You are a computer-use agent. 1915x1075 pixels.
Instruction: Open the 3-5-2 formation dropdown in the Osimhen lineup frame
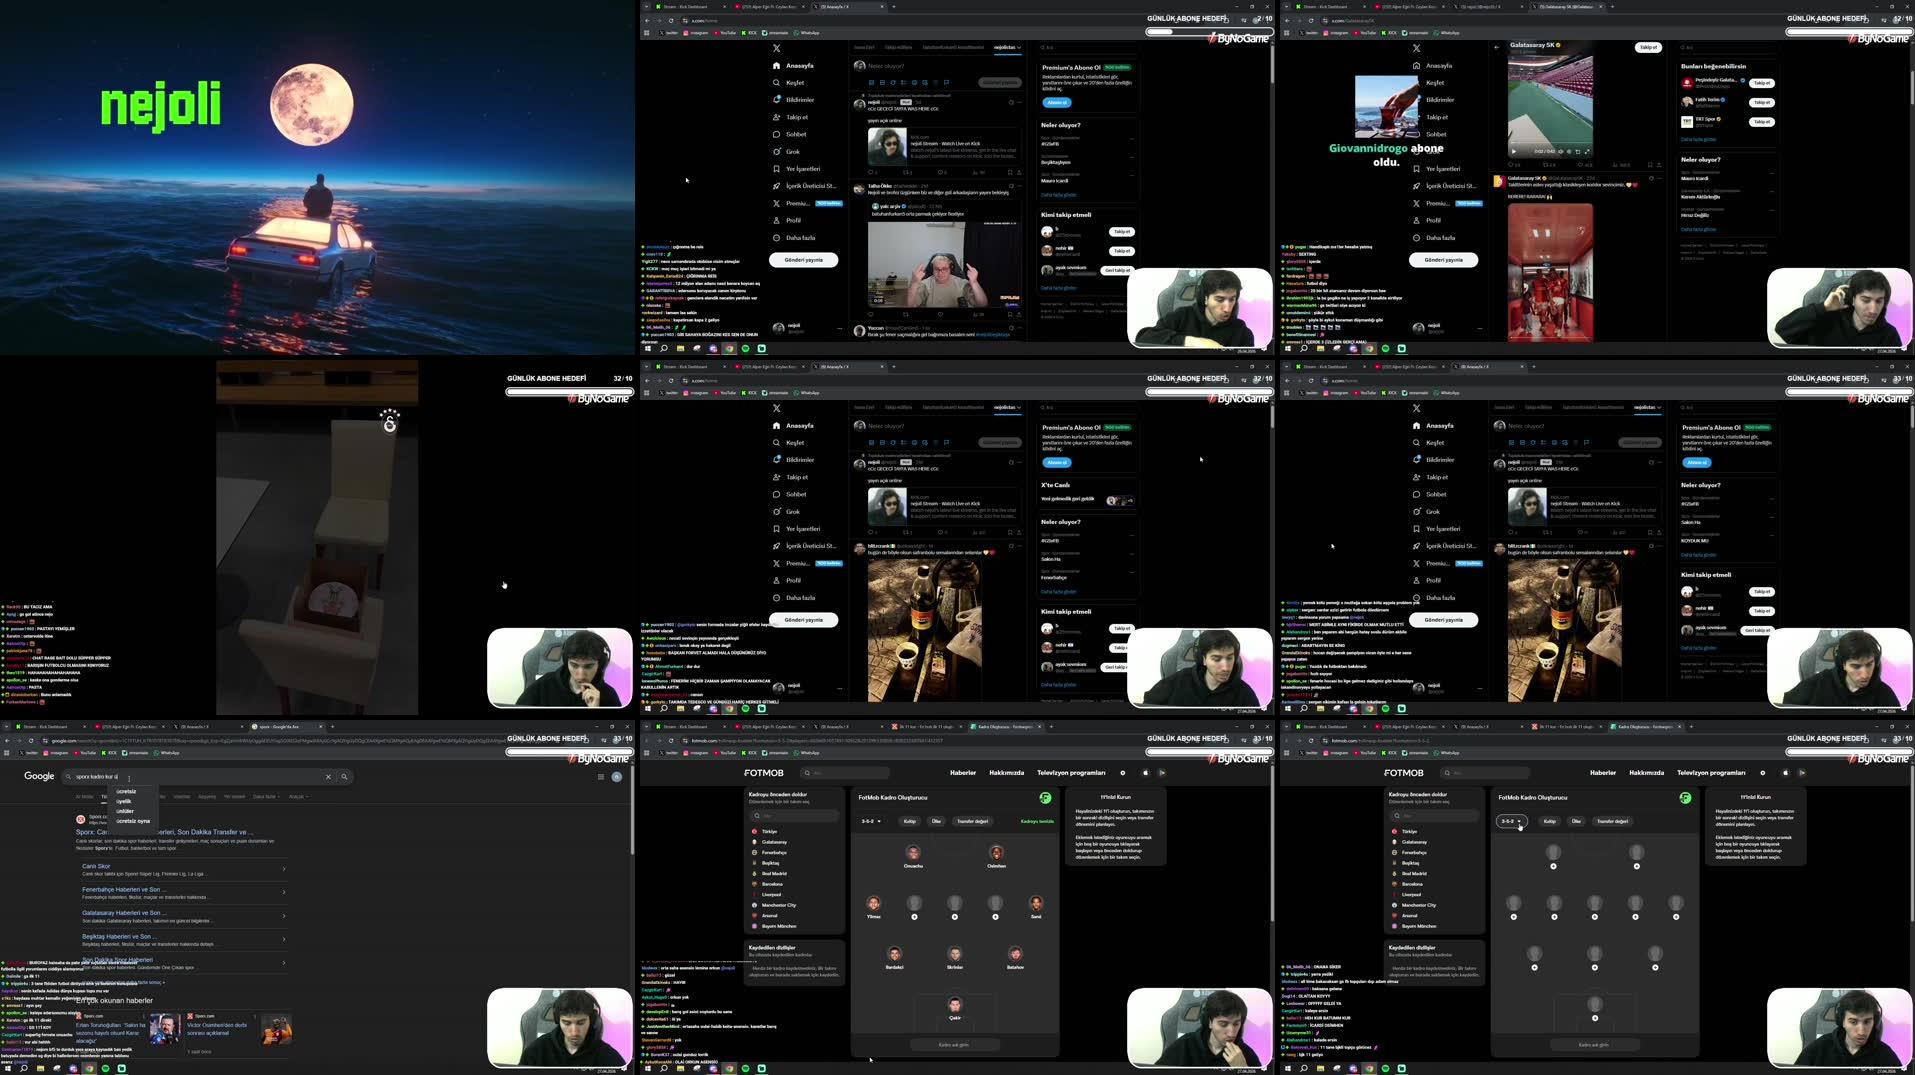[871, 822]
